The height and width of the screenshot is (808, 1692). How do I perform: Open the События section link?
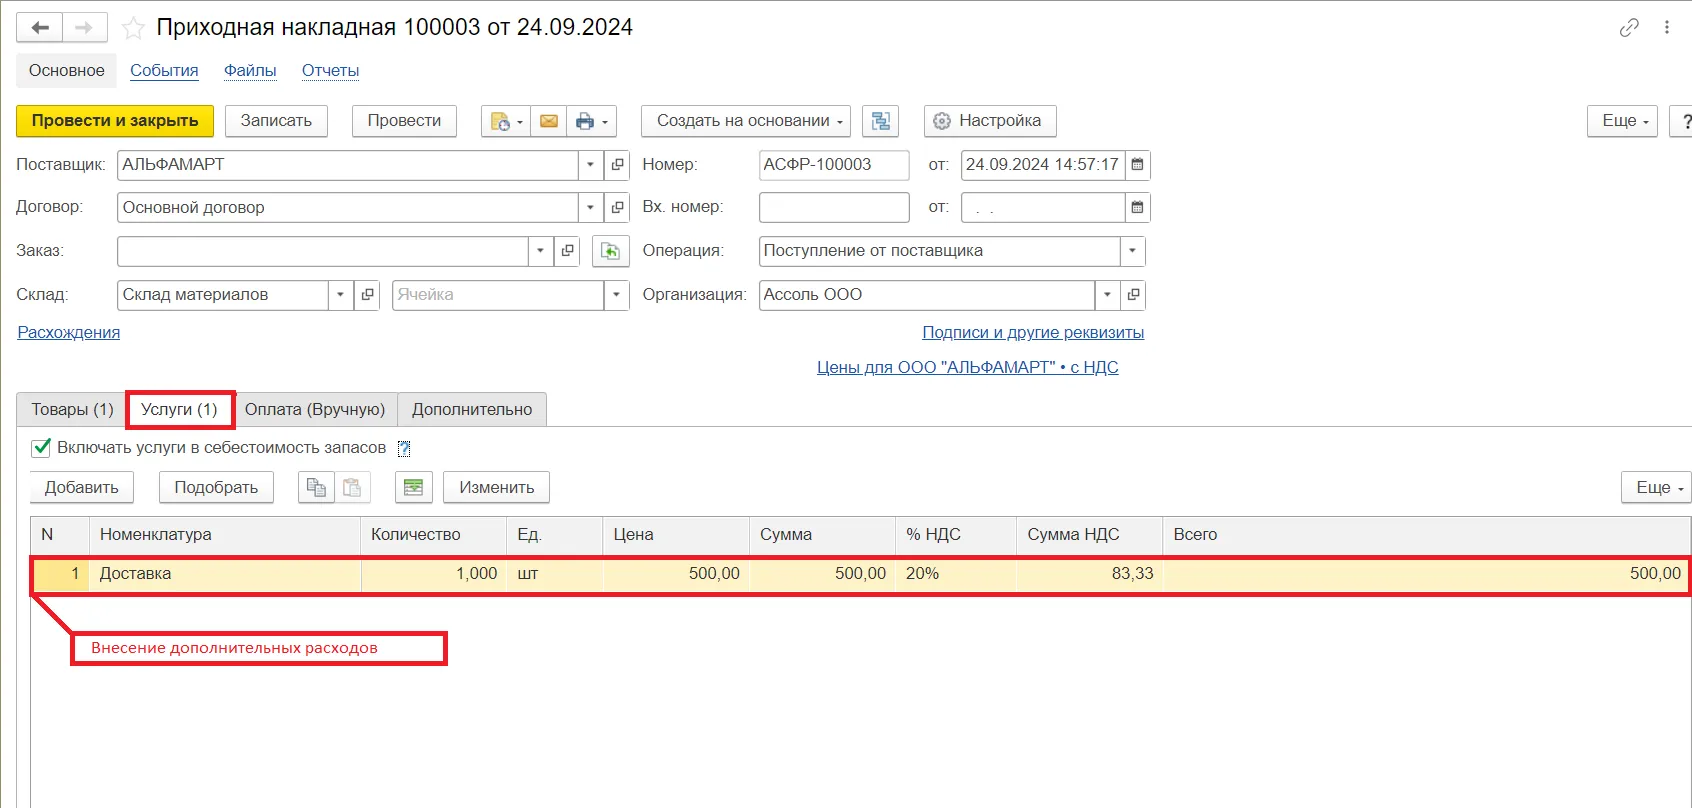coord(164,71)
